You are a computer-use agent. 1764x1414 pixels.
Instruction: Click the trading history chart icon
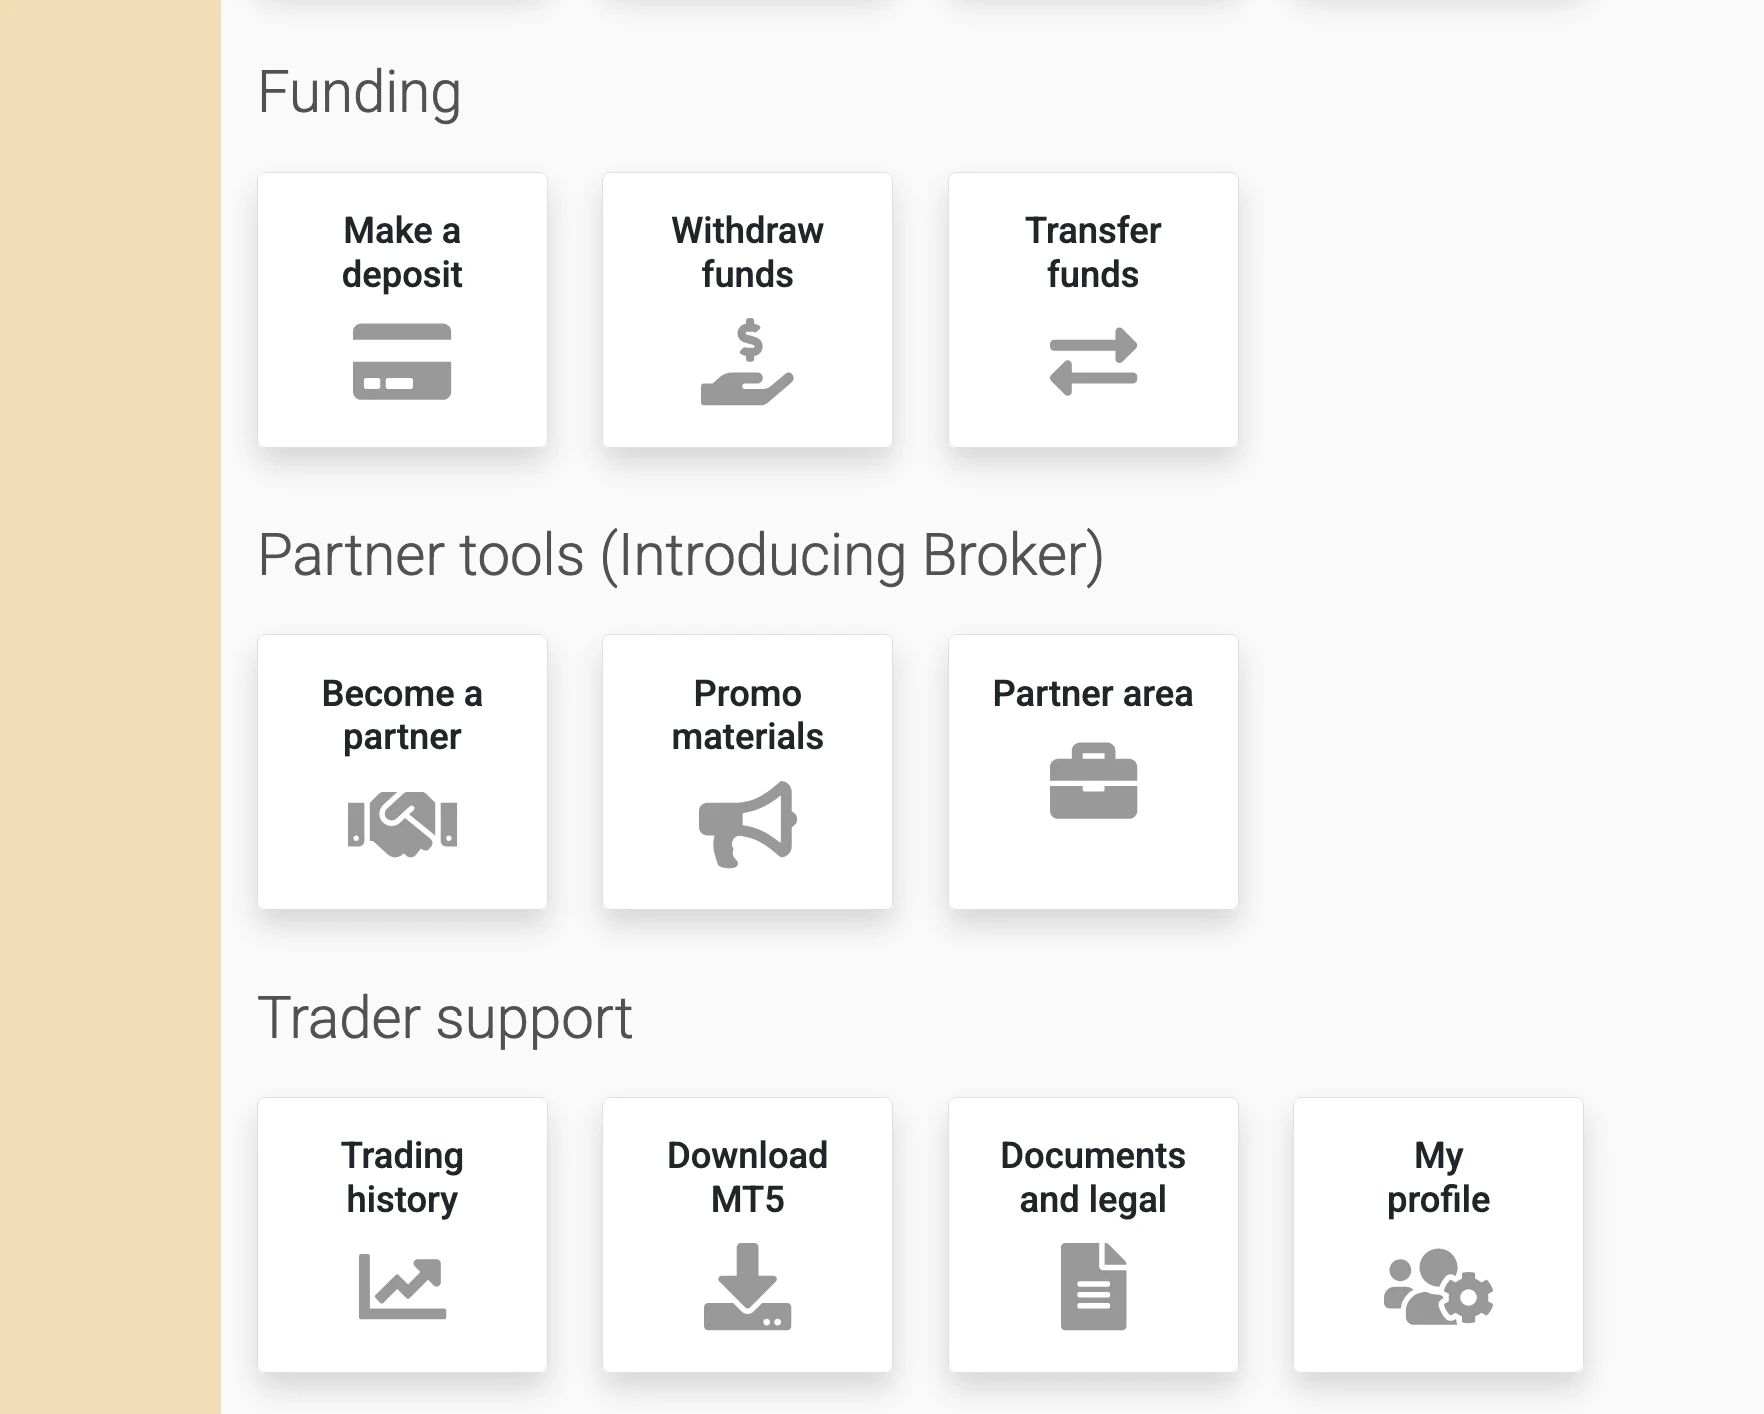click(x=402, y=1286)
